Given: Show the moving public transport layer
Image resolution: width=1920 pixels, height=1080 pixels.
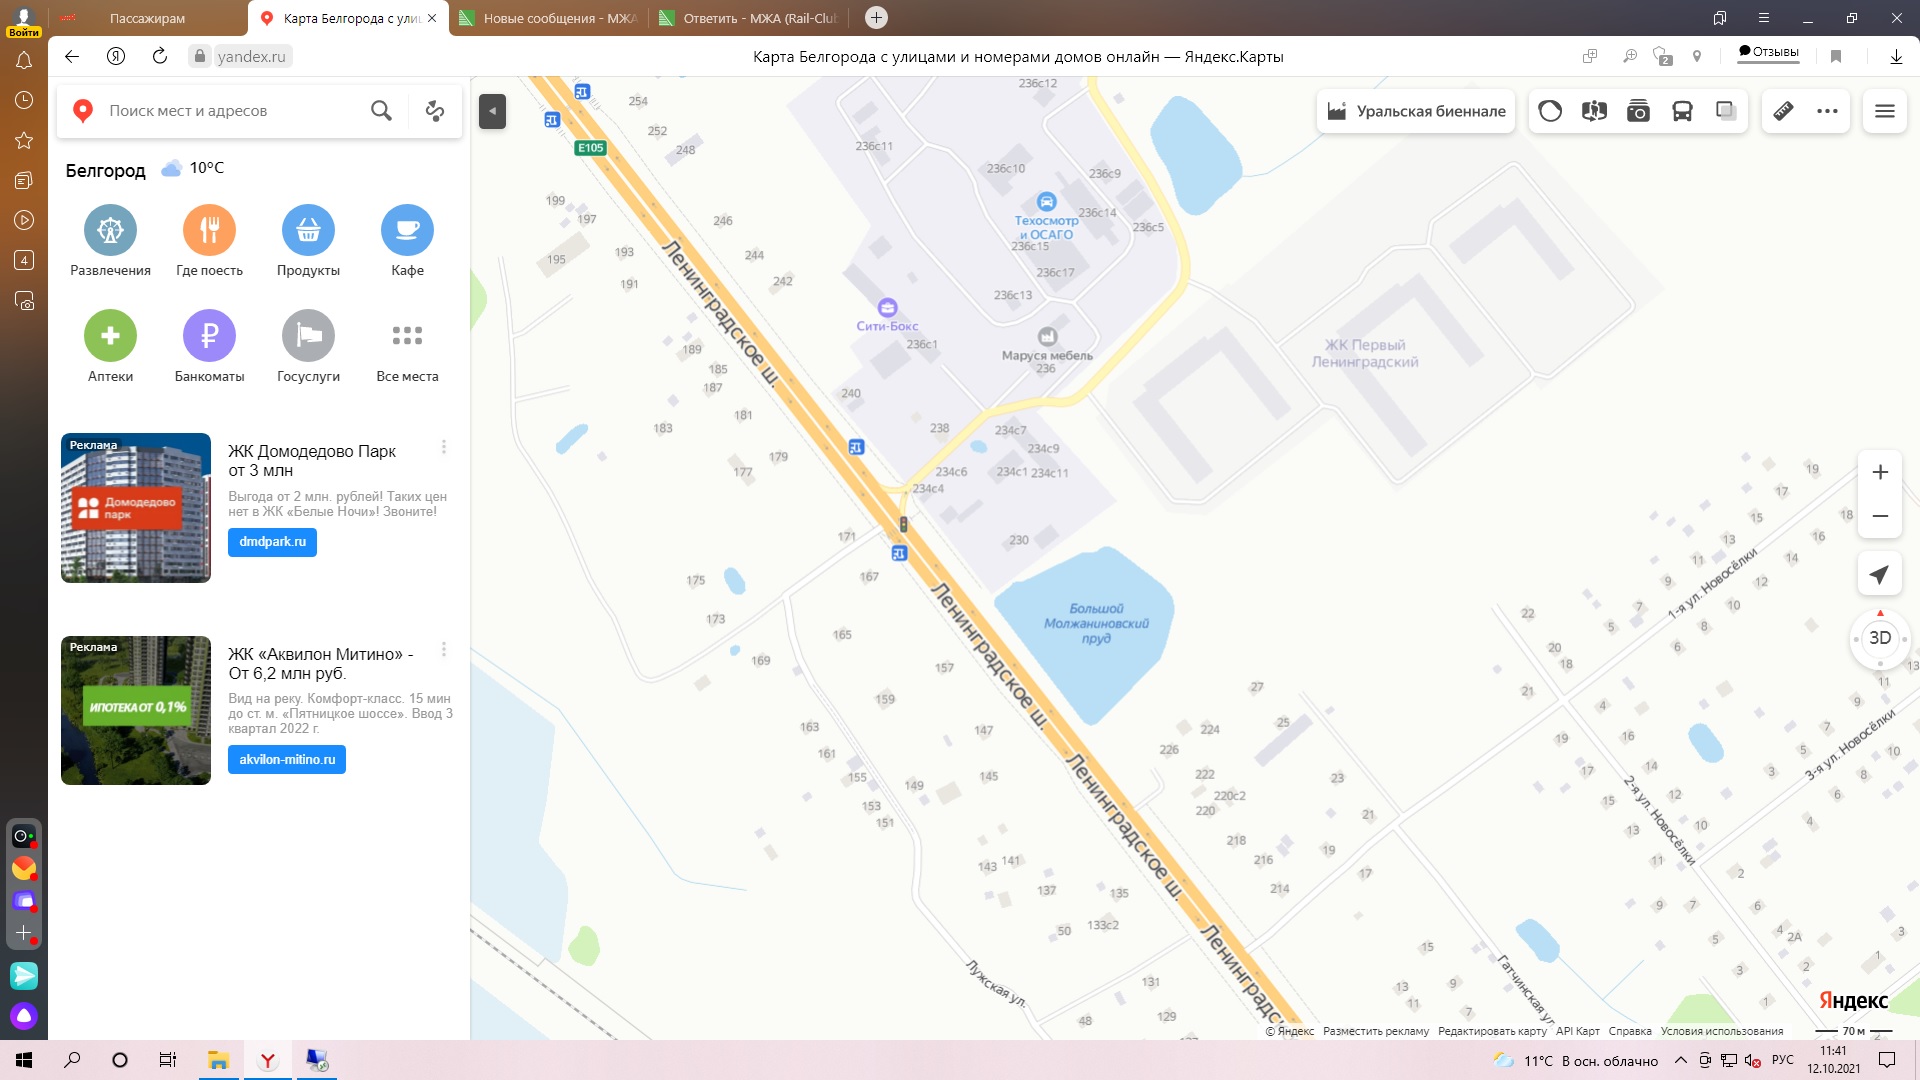Looking at the screenshot, I should 1682,111.
